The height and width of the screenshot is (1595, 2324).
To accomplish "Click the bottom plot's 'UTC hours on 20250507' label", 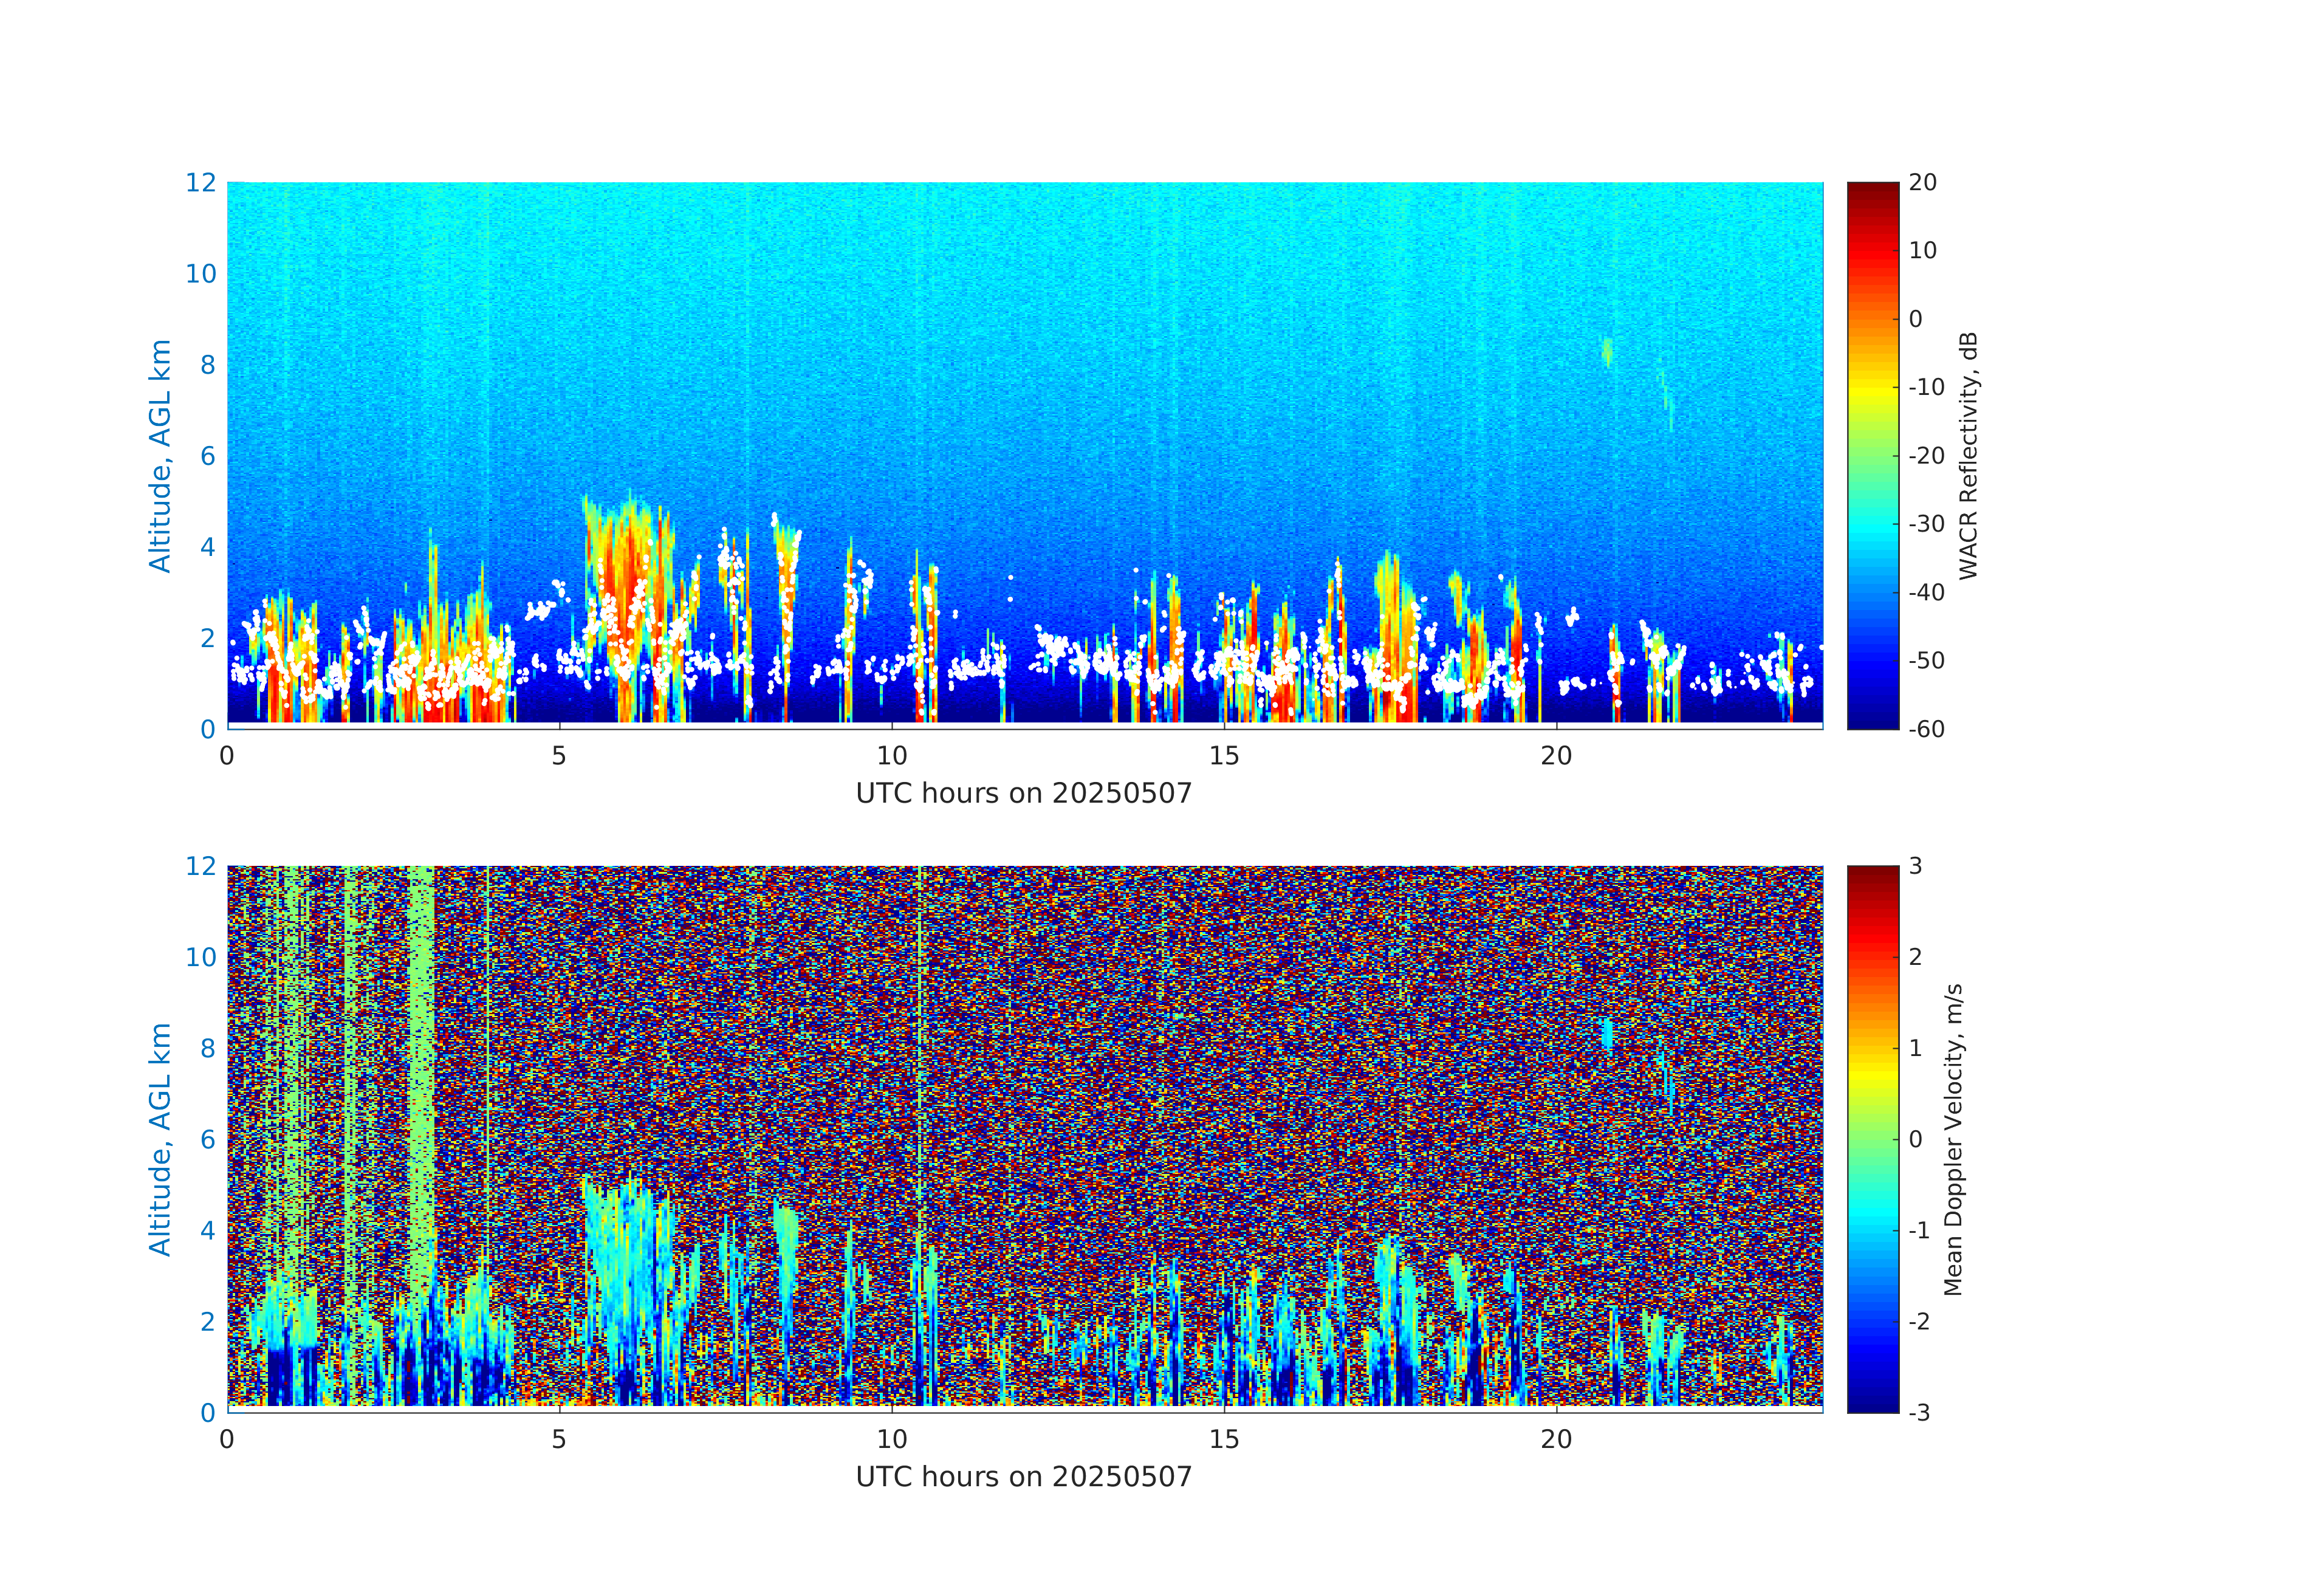I will 1023,1477.
